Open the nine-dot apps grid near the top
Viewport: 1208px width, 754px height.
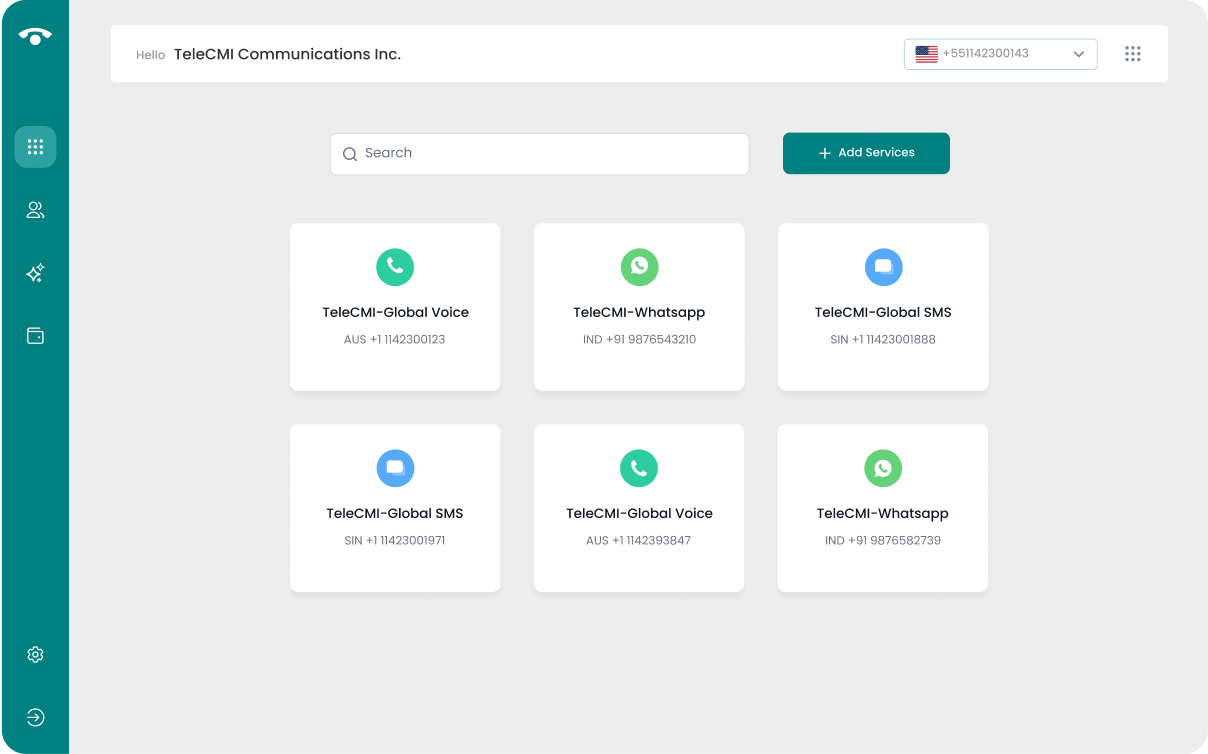[x=1132, y=54]
